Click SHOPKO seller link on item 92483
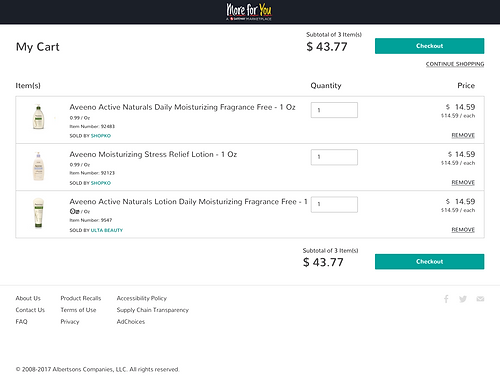The height and width of the screenshot is (383, 500). click(101, 136)
